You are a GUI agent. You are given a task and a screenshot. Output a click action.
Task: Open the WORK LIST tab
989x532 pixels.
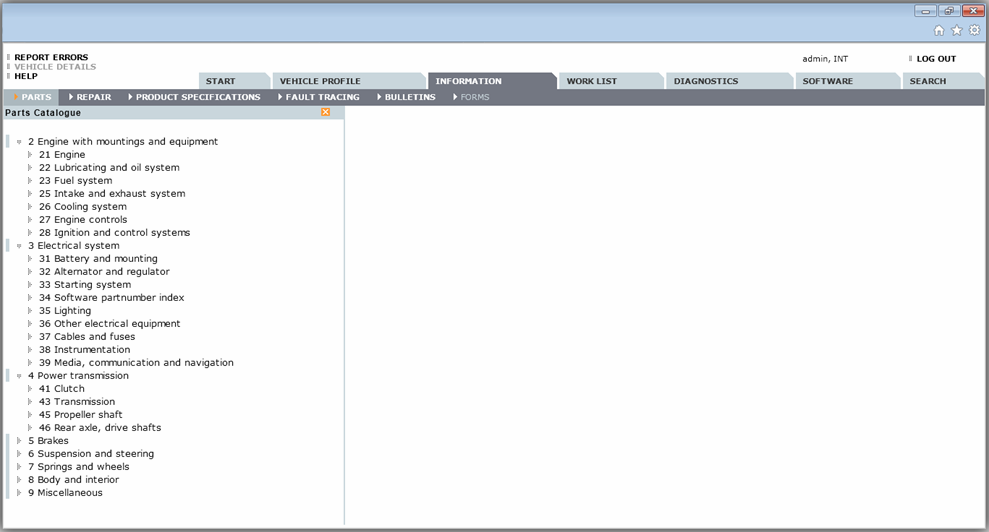coord(611,81)
